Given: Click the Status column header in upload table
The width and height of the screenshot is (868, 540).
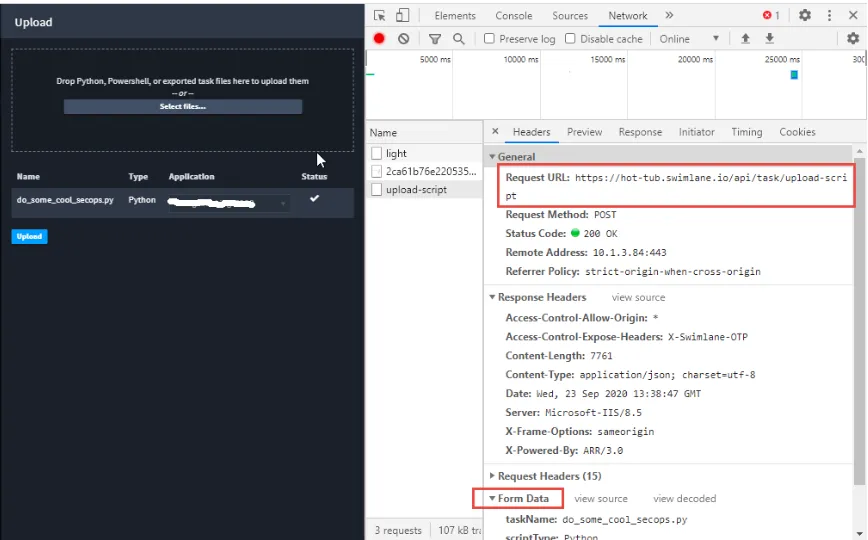Looking at the screenshot, I should point(314,177).
